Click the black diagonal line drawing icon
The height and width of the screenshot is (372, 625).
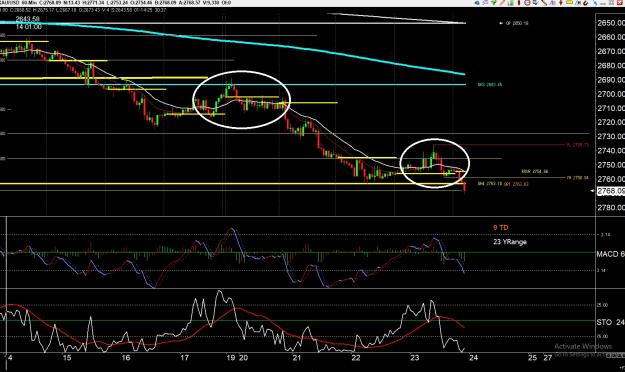544,2
